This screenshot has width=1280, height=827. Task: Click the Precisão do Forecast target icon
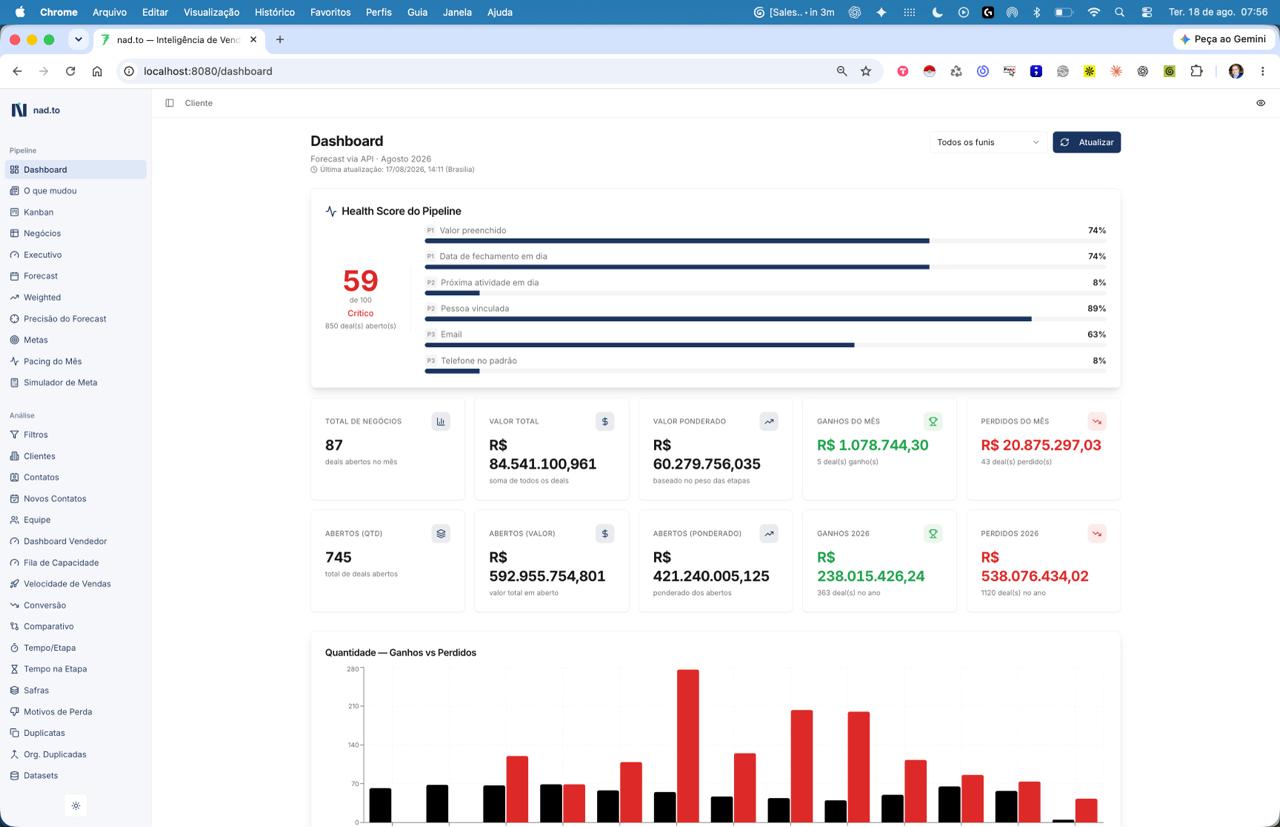pos(14,319)
